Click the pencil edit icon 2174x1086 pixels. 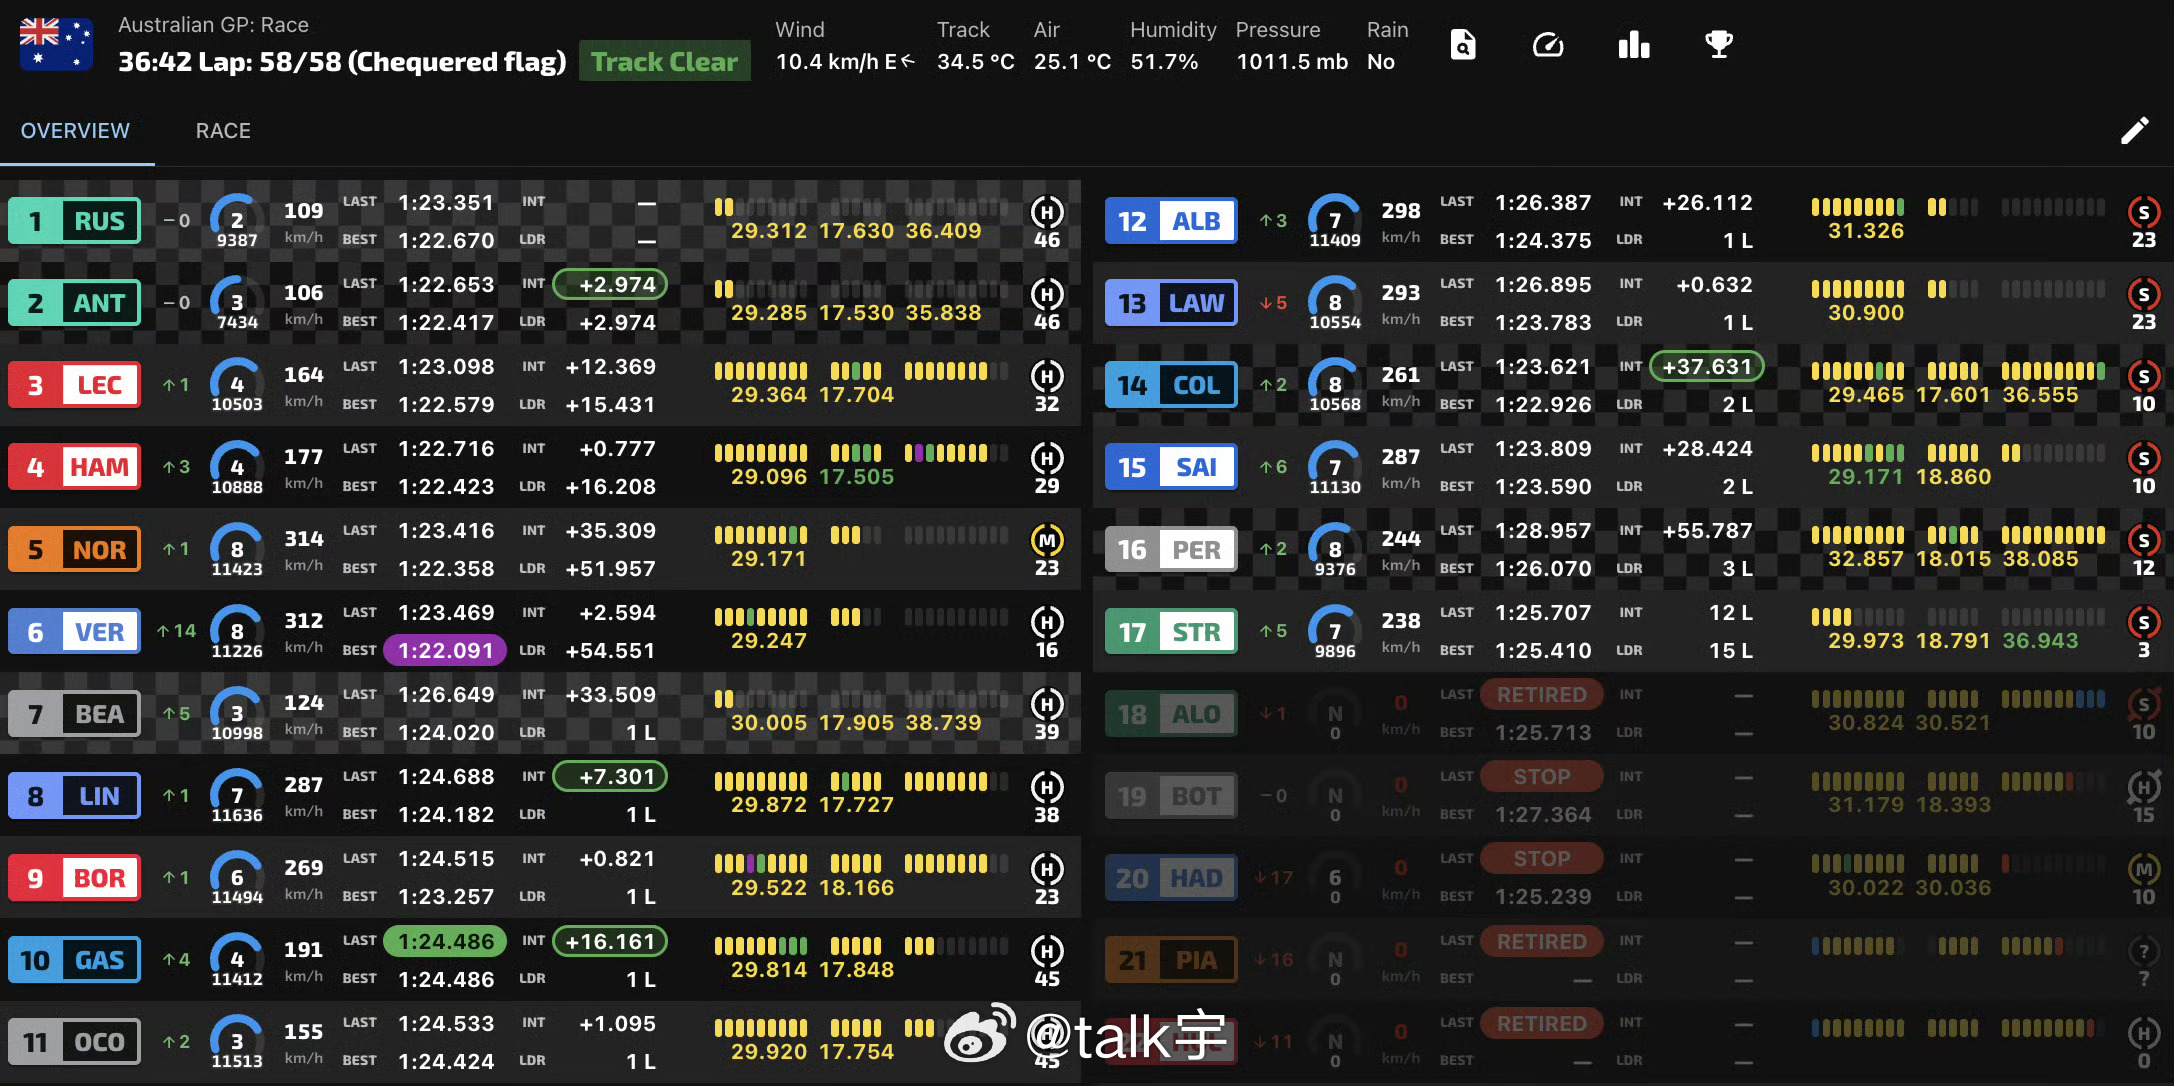(2134, 131)
